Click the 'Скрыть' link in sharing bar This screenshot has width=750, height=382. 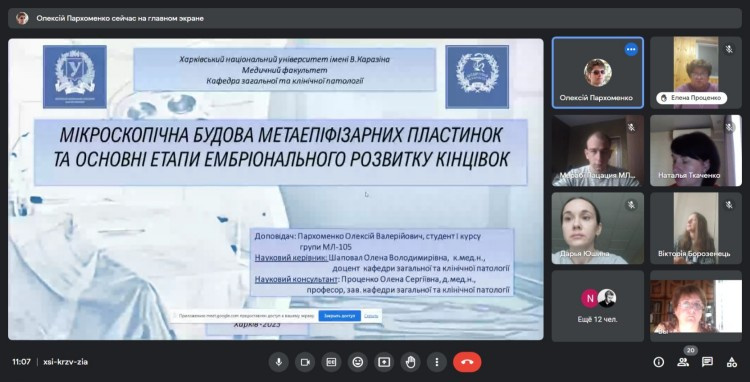371,316
